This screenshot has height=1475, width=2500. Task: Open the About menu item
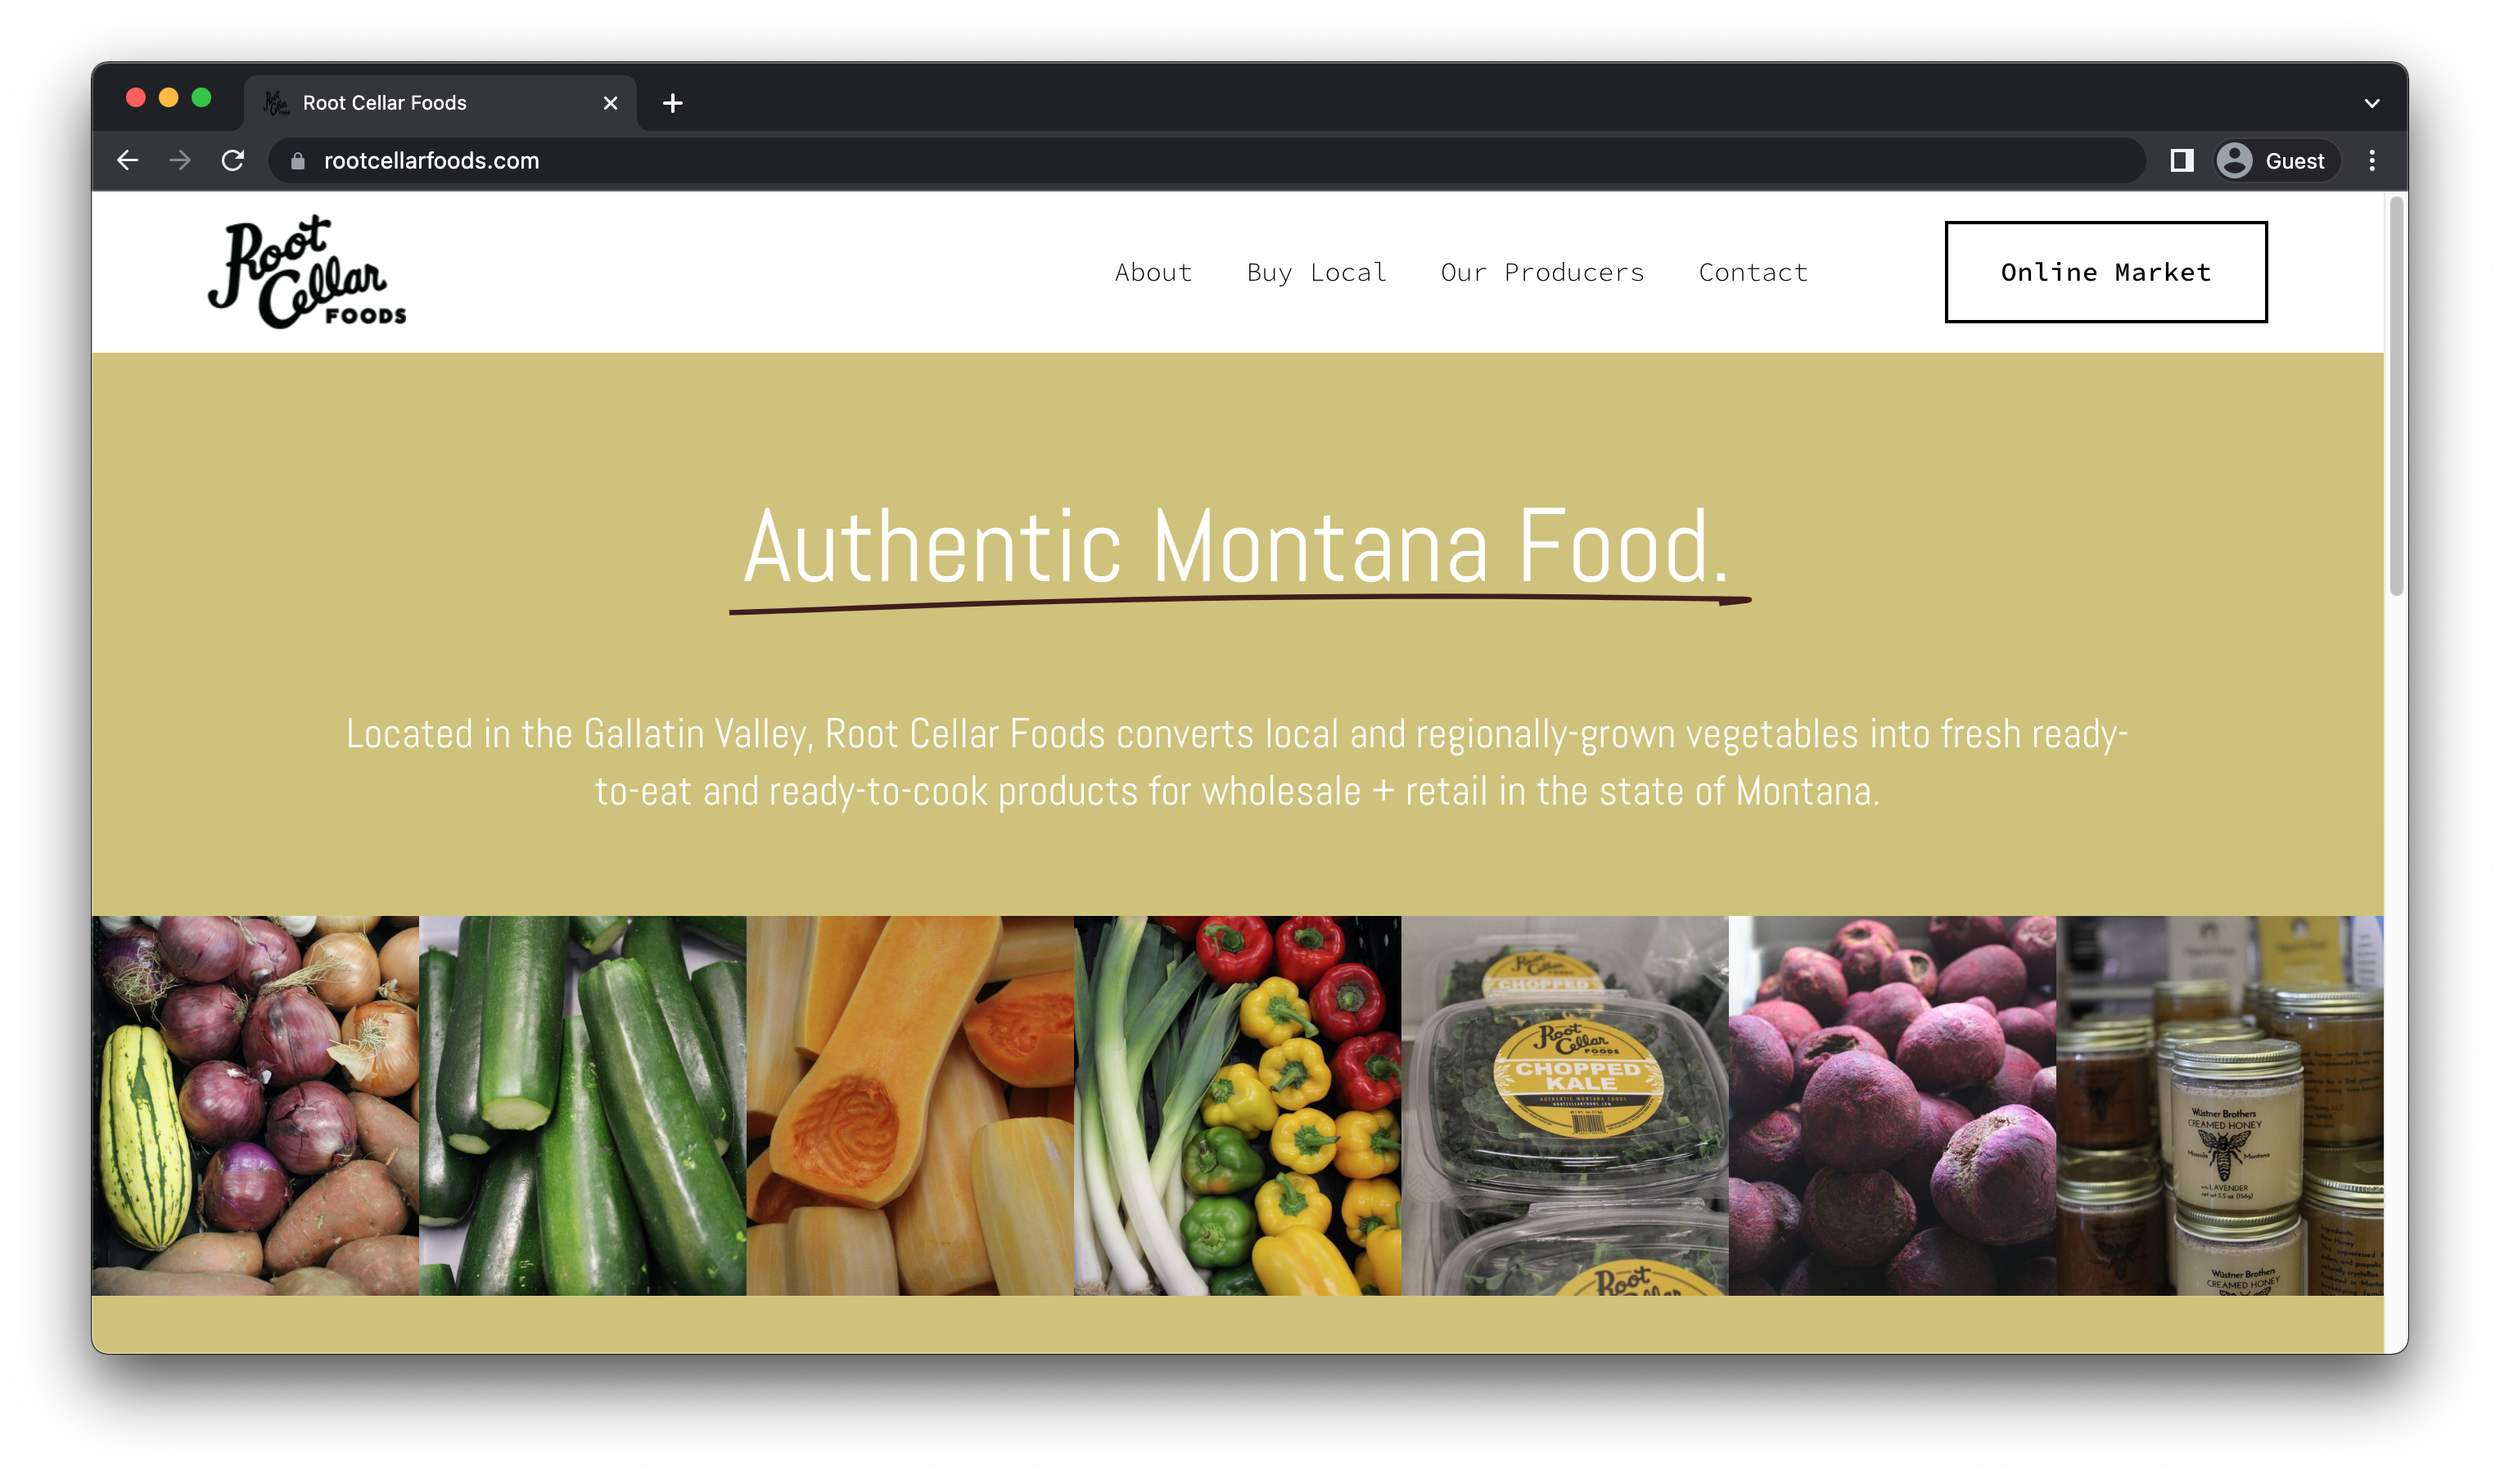click(x=1153, y=273)
